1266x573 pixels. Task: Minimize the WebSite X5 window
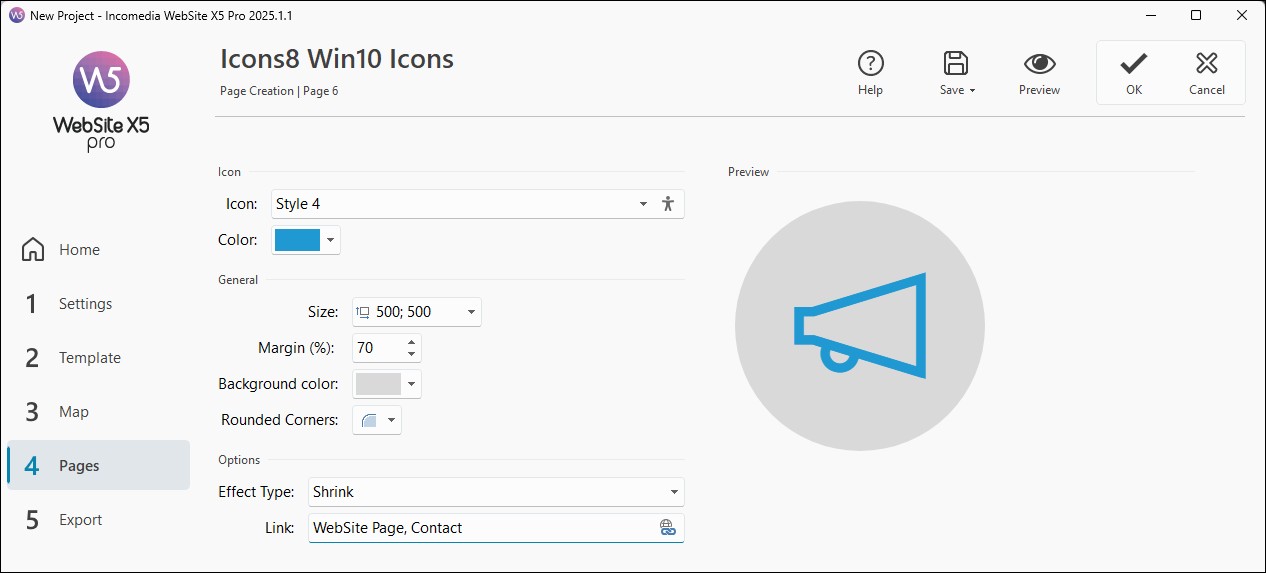(x=1149, y=16)
